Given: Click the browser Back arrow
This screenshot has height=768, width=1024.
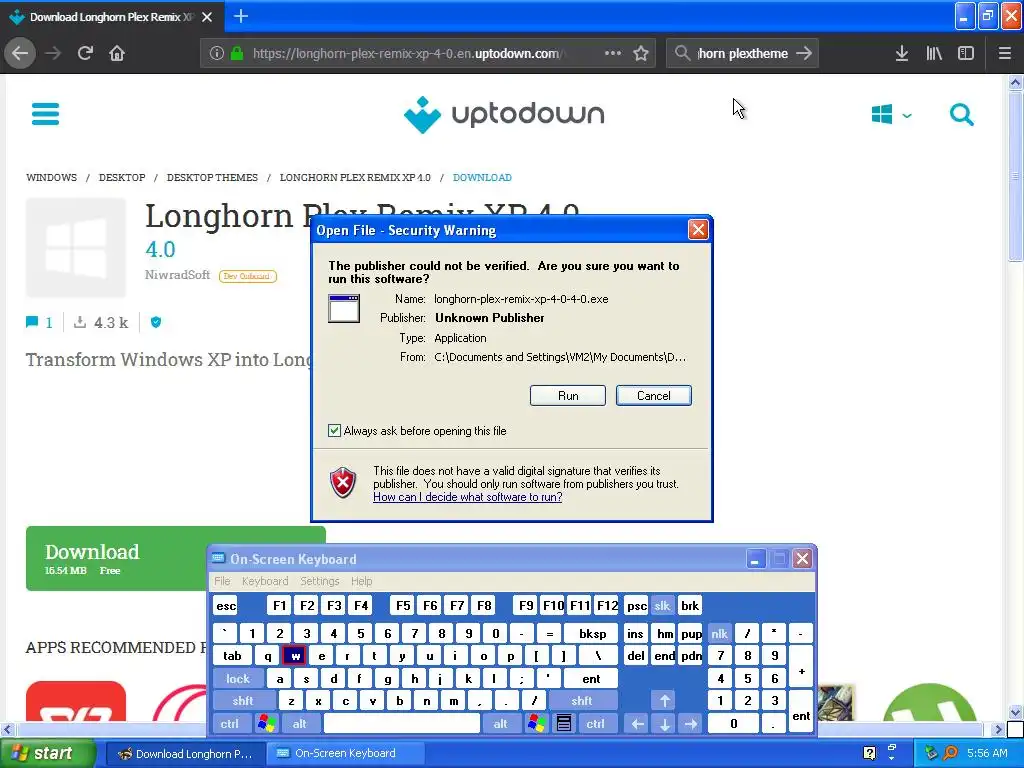Looking at the screenshot, I should tap(20, 53).
